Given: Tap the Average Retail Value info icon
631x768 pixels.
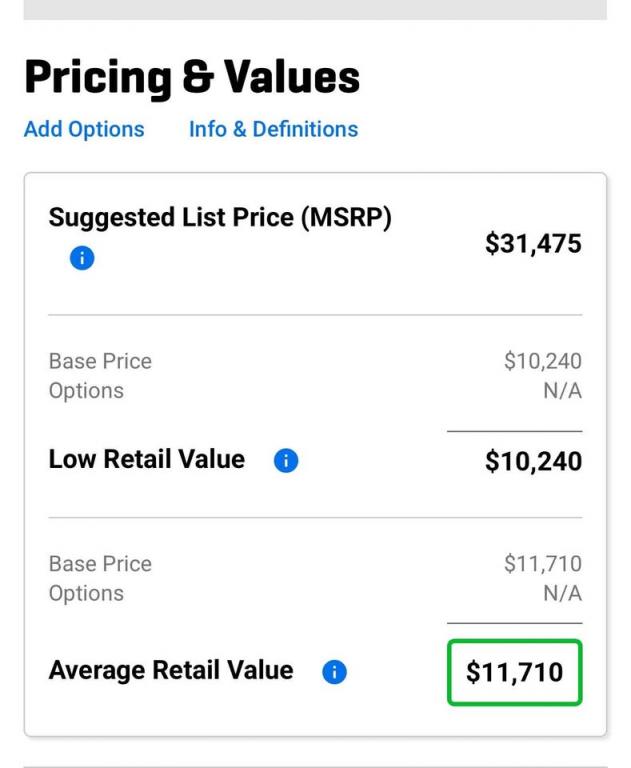Looking at the screenshot, I should coord(334,672).
